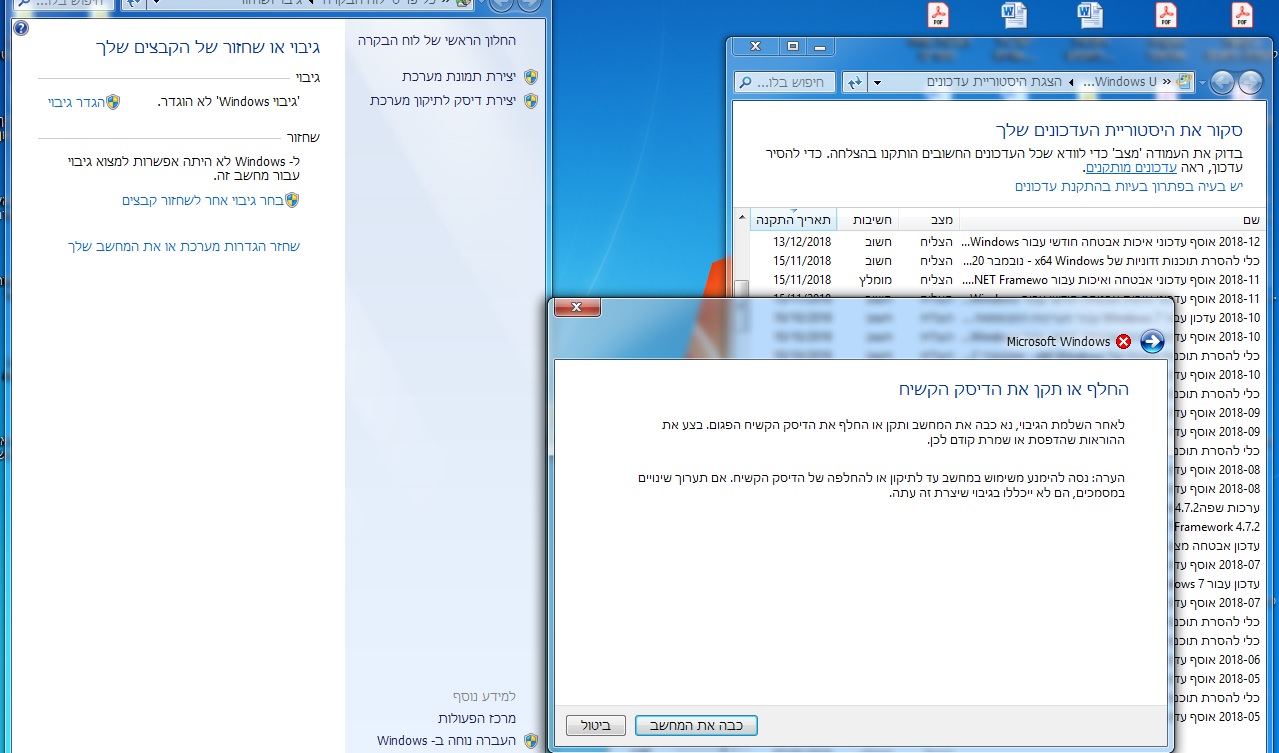1279x753 pixels.
Task: Open a Word document icon on the desktop
Action: (x=1013, y=15)
